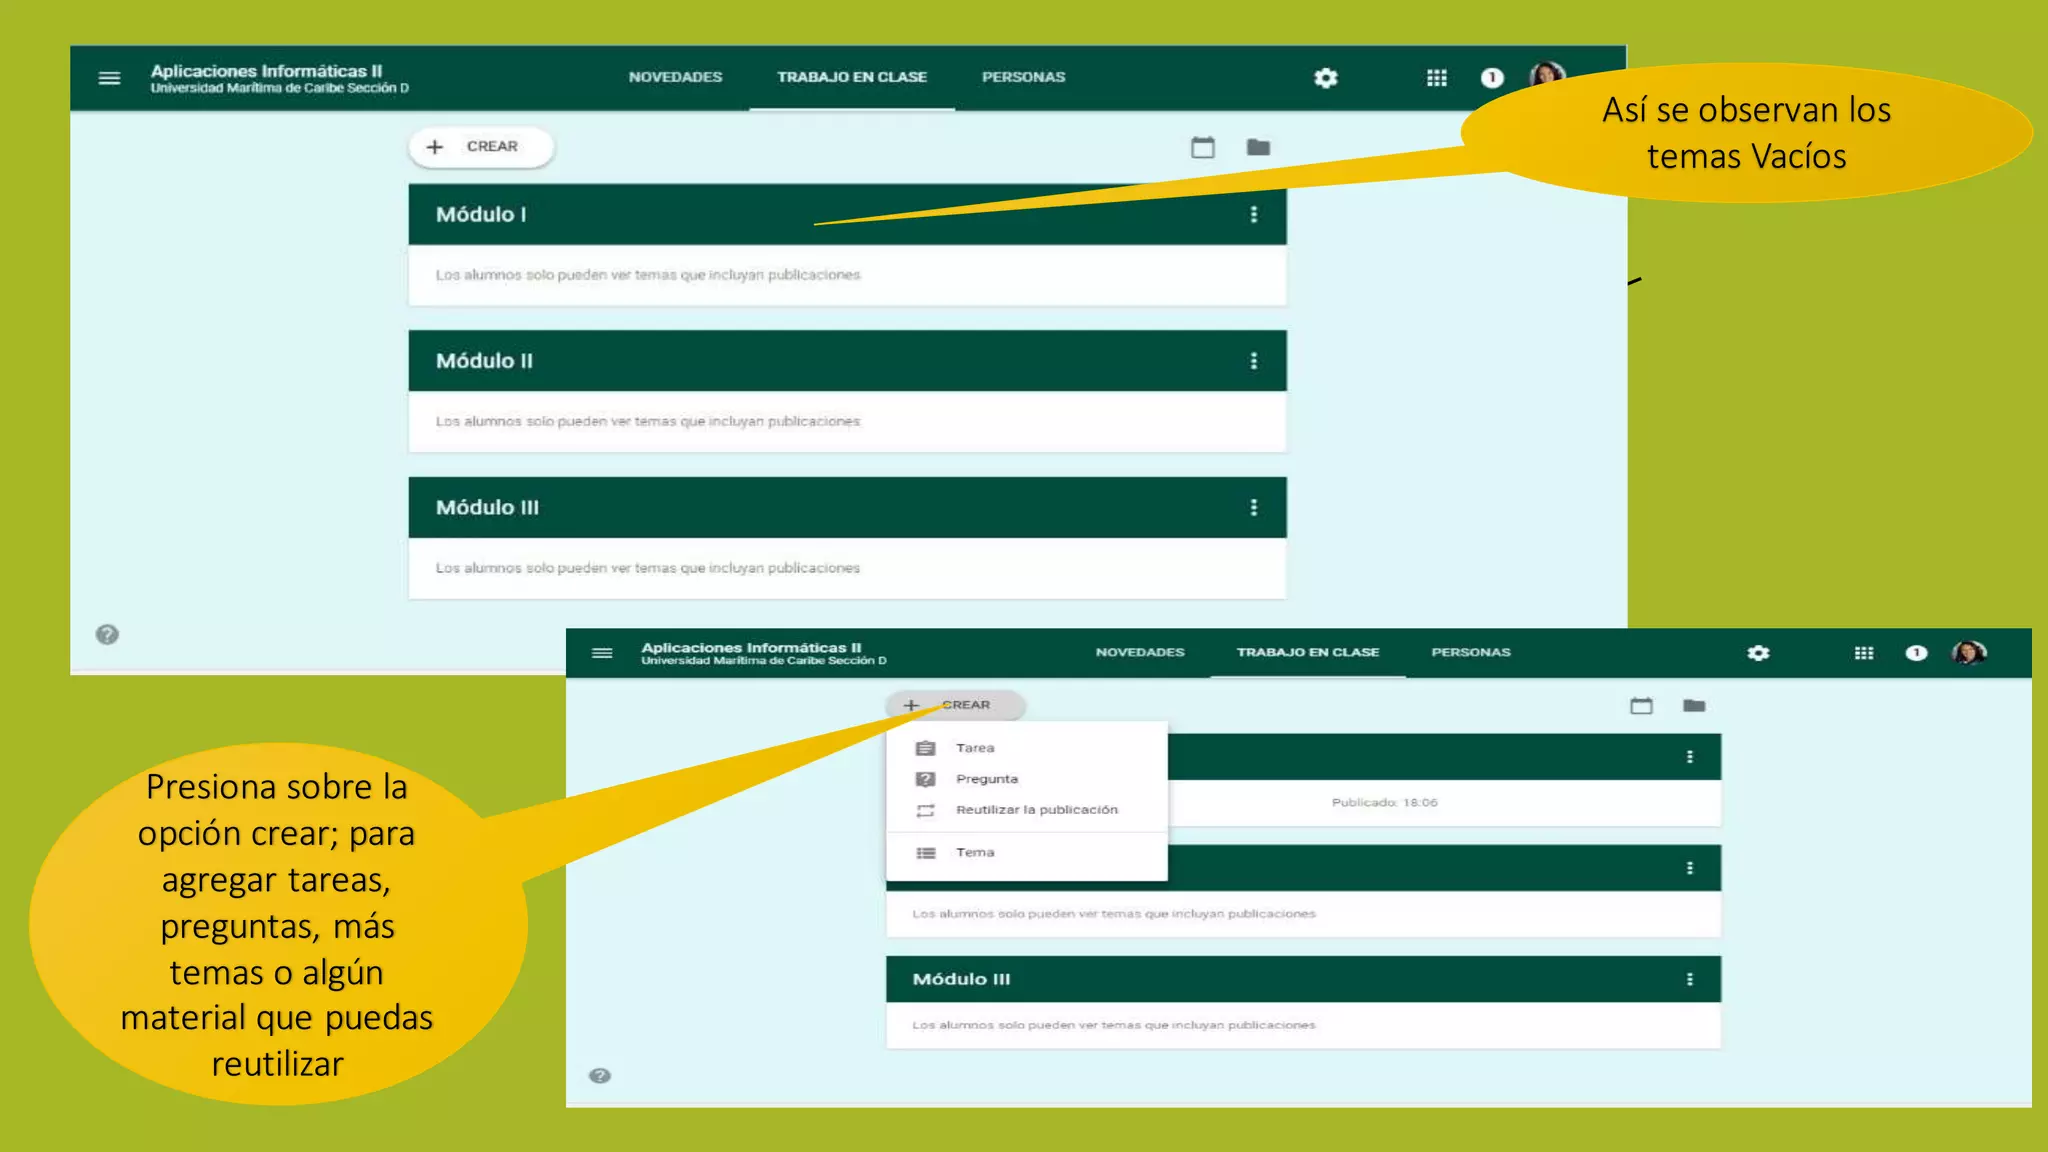Viewport: 2048px width, 1152px height.
Task: Click settings gear in lower classroom header
Action: click(1759, 653)
